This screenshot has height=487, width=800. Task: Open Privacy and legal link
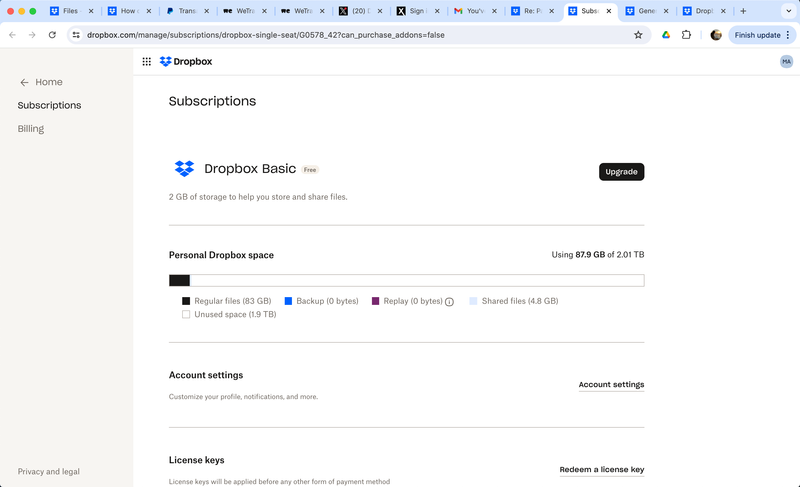pyautogui.click(x=48, y=472)
